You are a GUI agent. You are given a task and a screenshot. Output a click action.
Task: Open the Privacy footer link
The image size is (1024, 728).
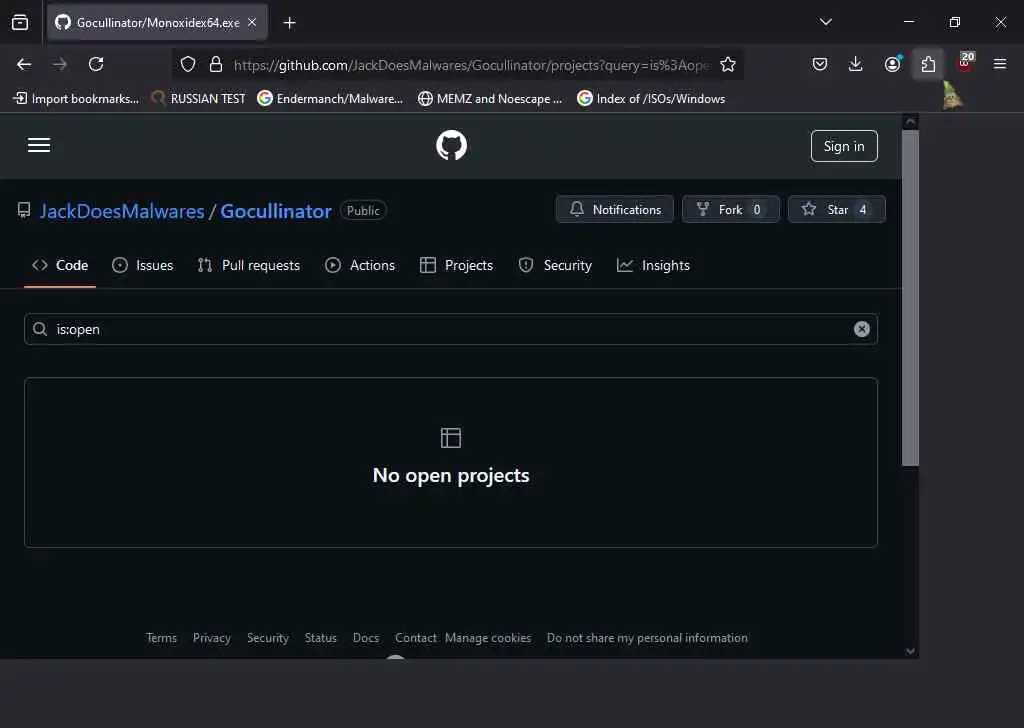tap(212, 638)
